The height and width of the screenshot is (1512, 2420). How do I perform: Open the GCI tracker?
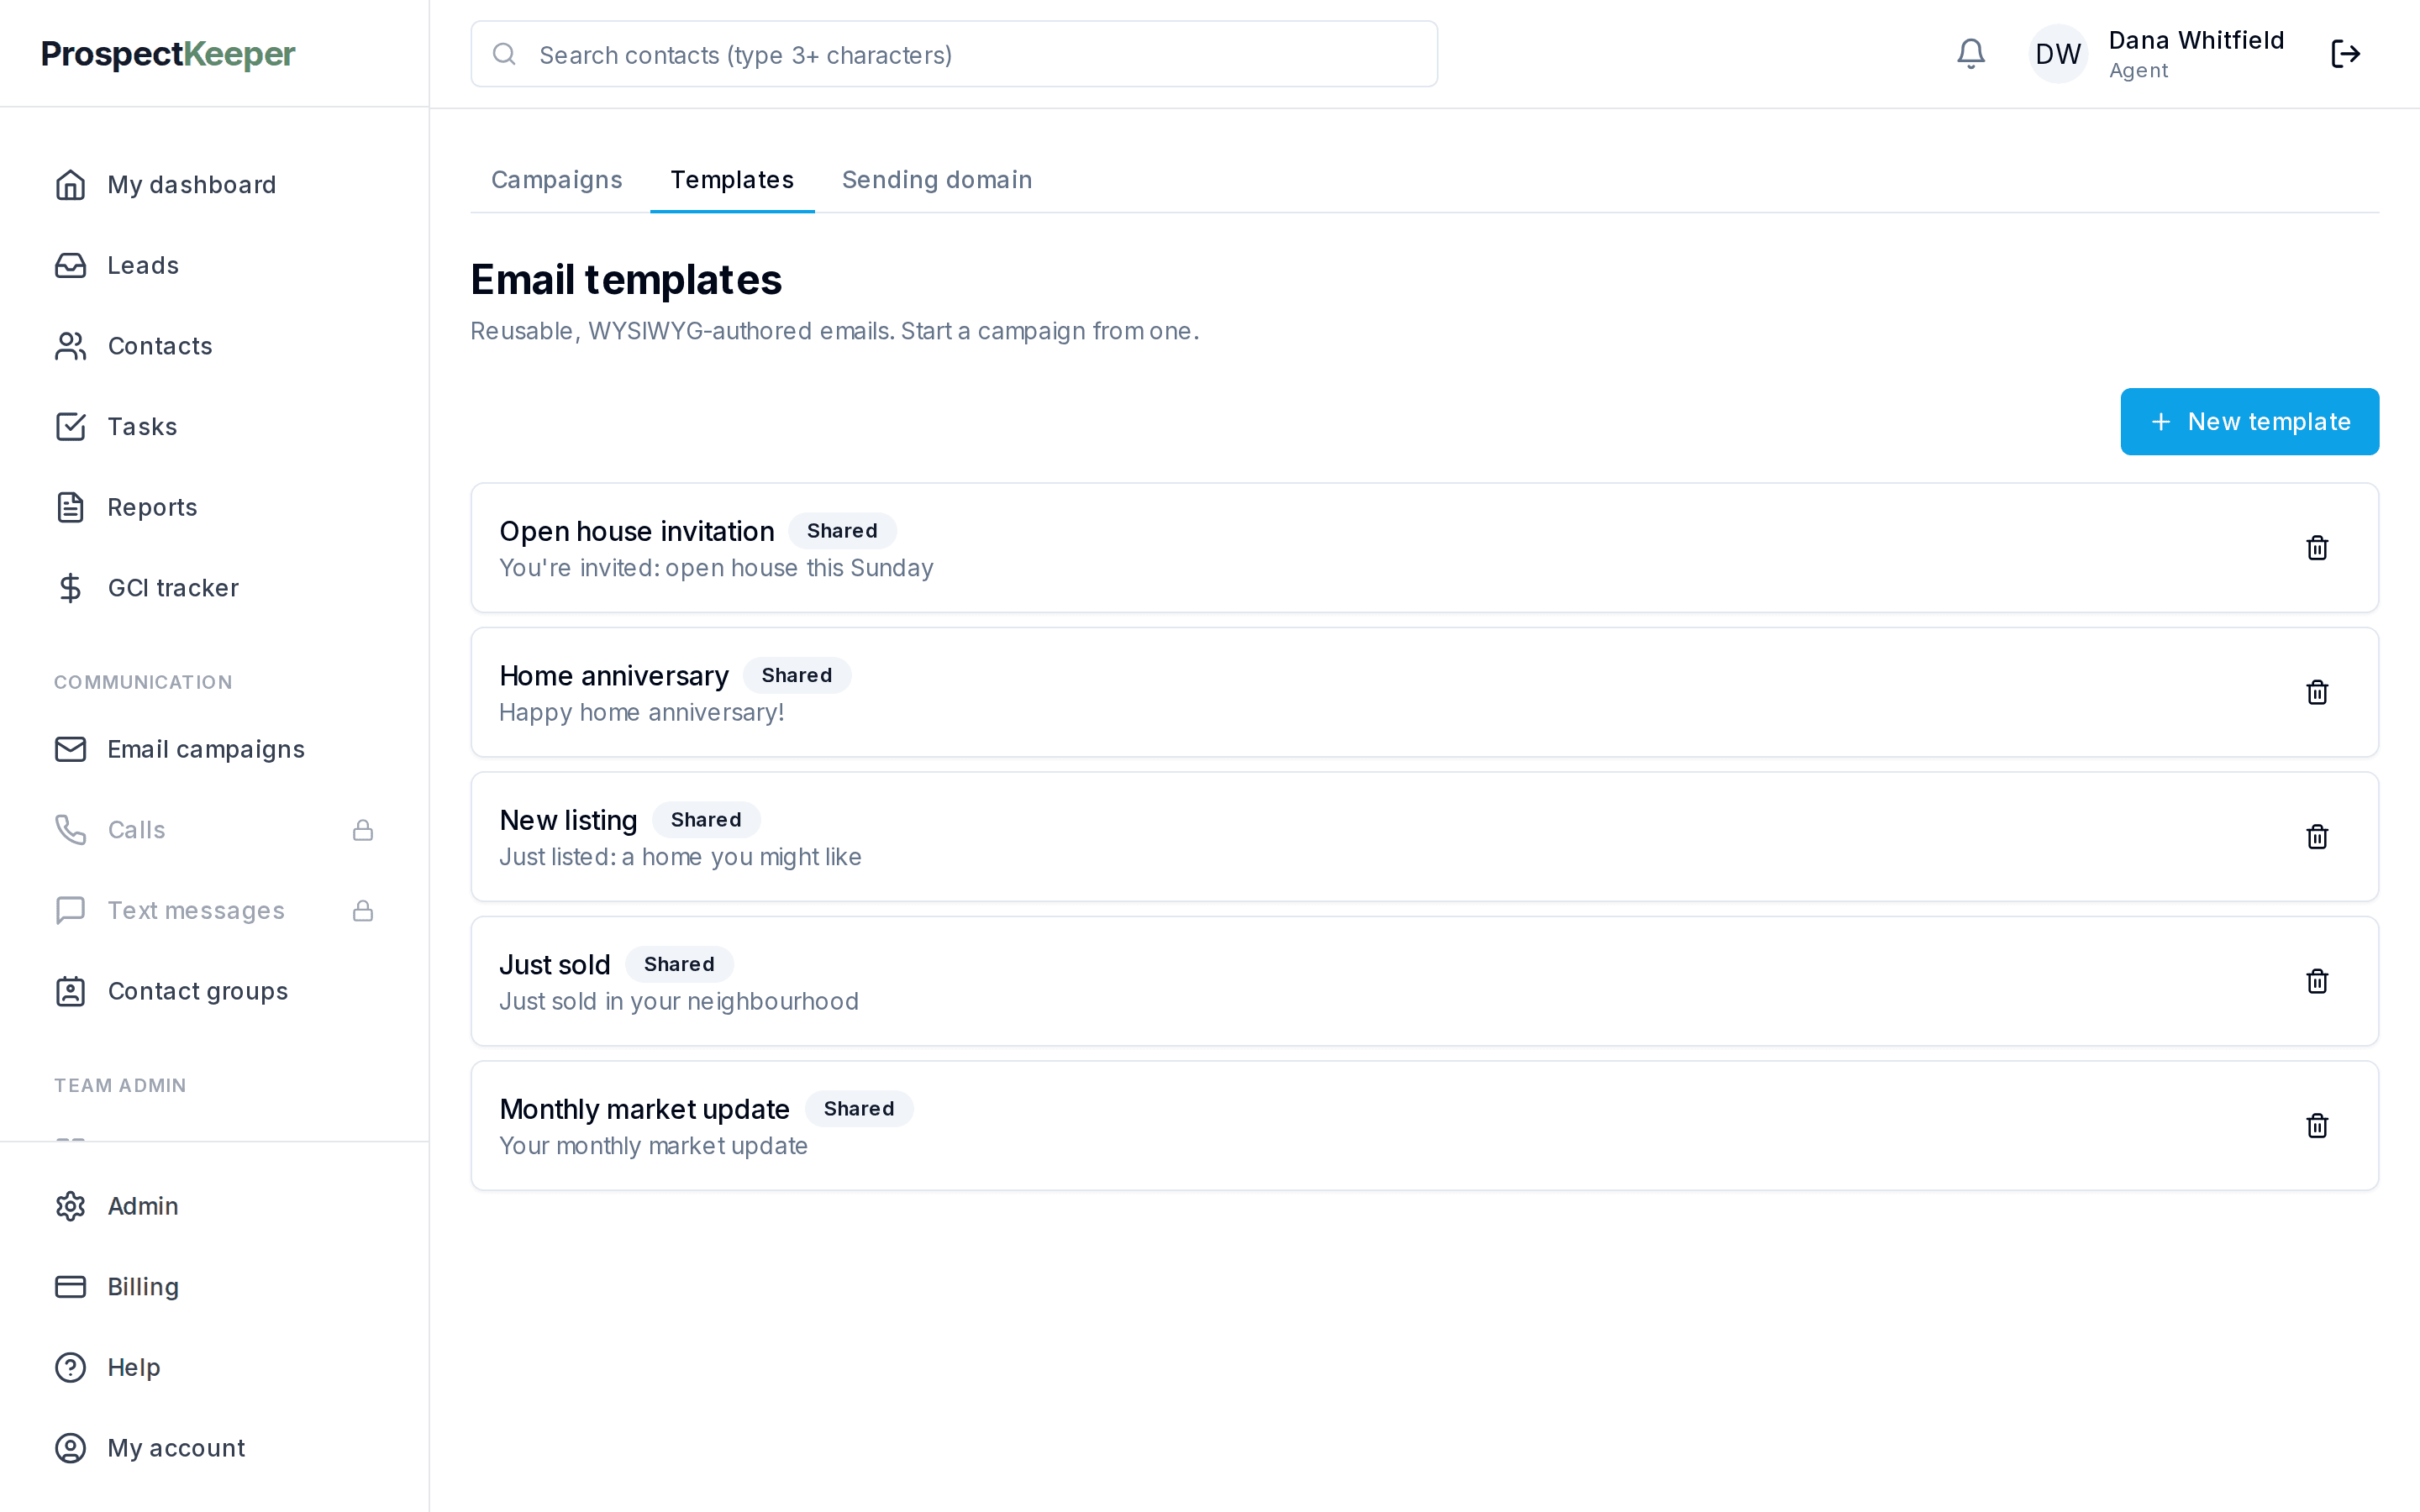pyautogui.click(x=214, y=588)
